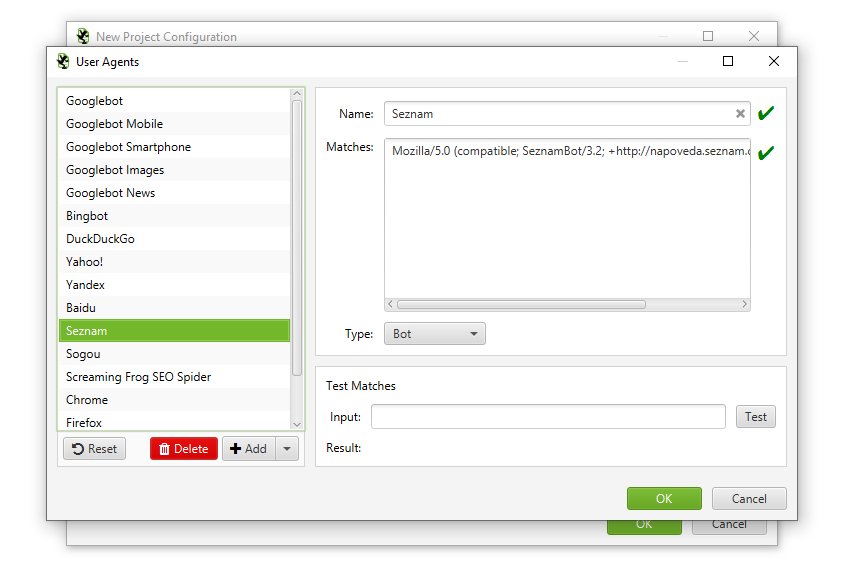Select Sogou in the list

tap(174, 354)
